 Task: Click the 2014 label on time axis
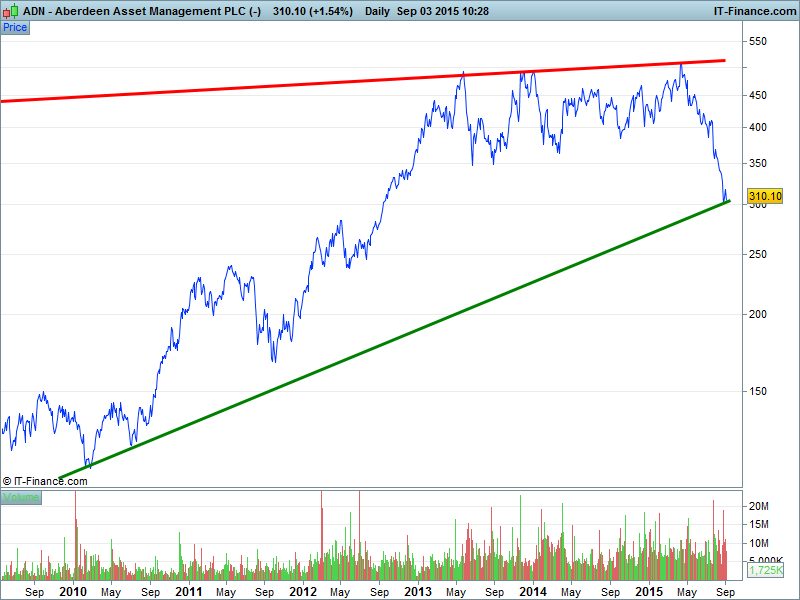point(533,592)
